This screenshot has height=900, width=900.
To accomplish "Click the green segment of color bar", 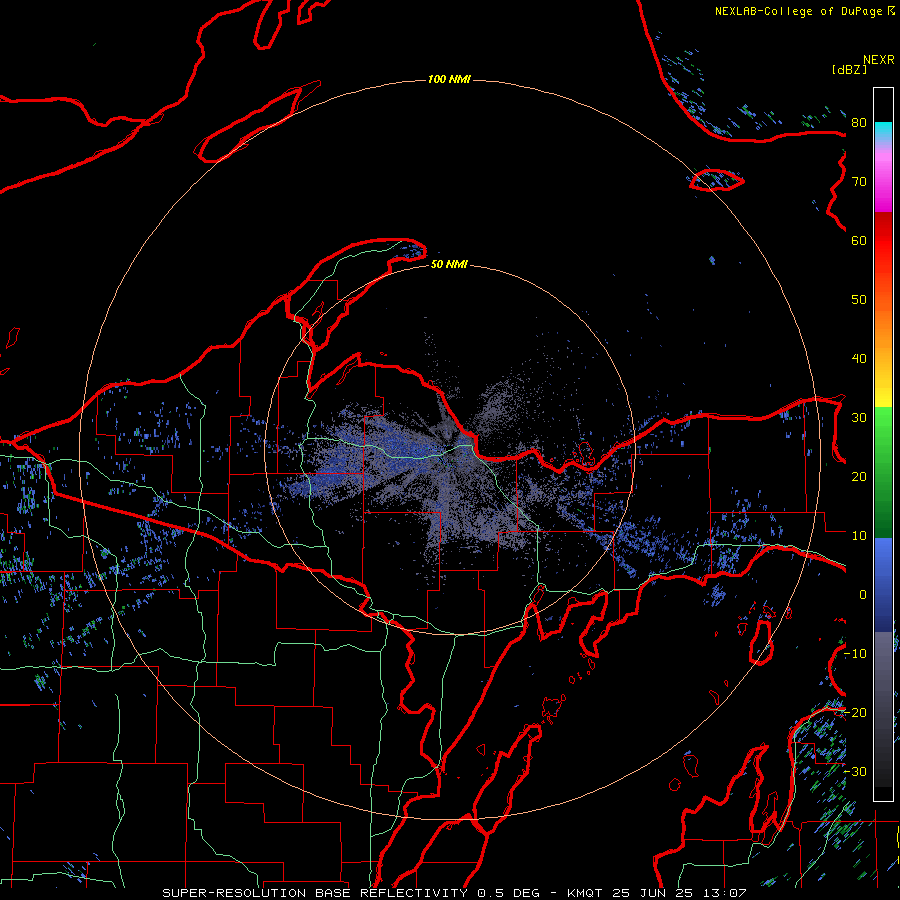I will pyautogui.click(x=883, y=472).
